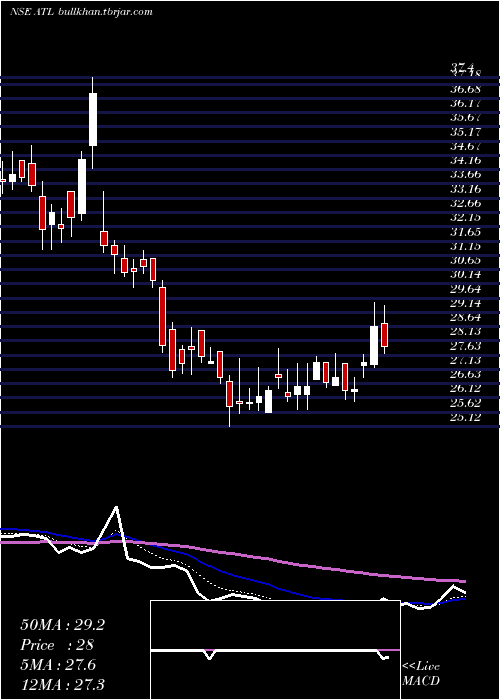This screenshot has height=700, width=500.
Task: Click the 36.68 price axis label
Action: point(465,89)
